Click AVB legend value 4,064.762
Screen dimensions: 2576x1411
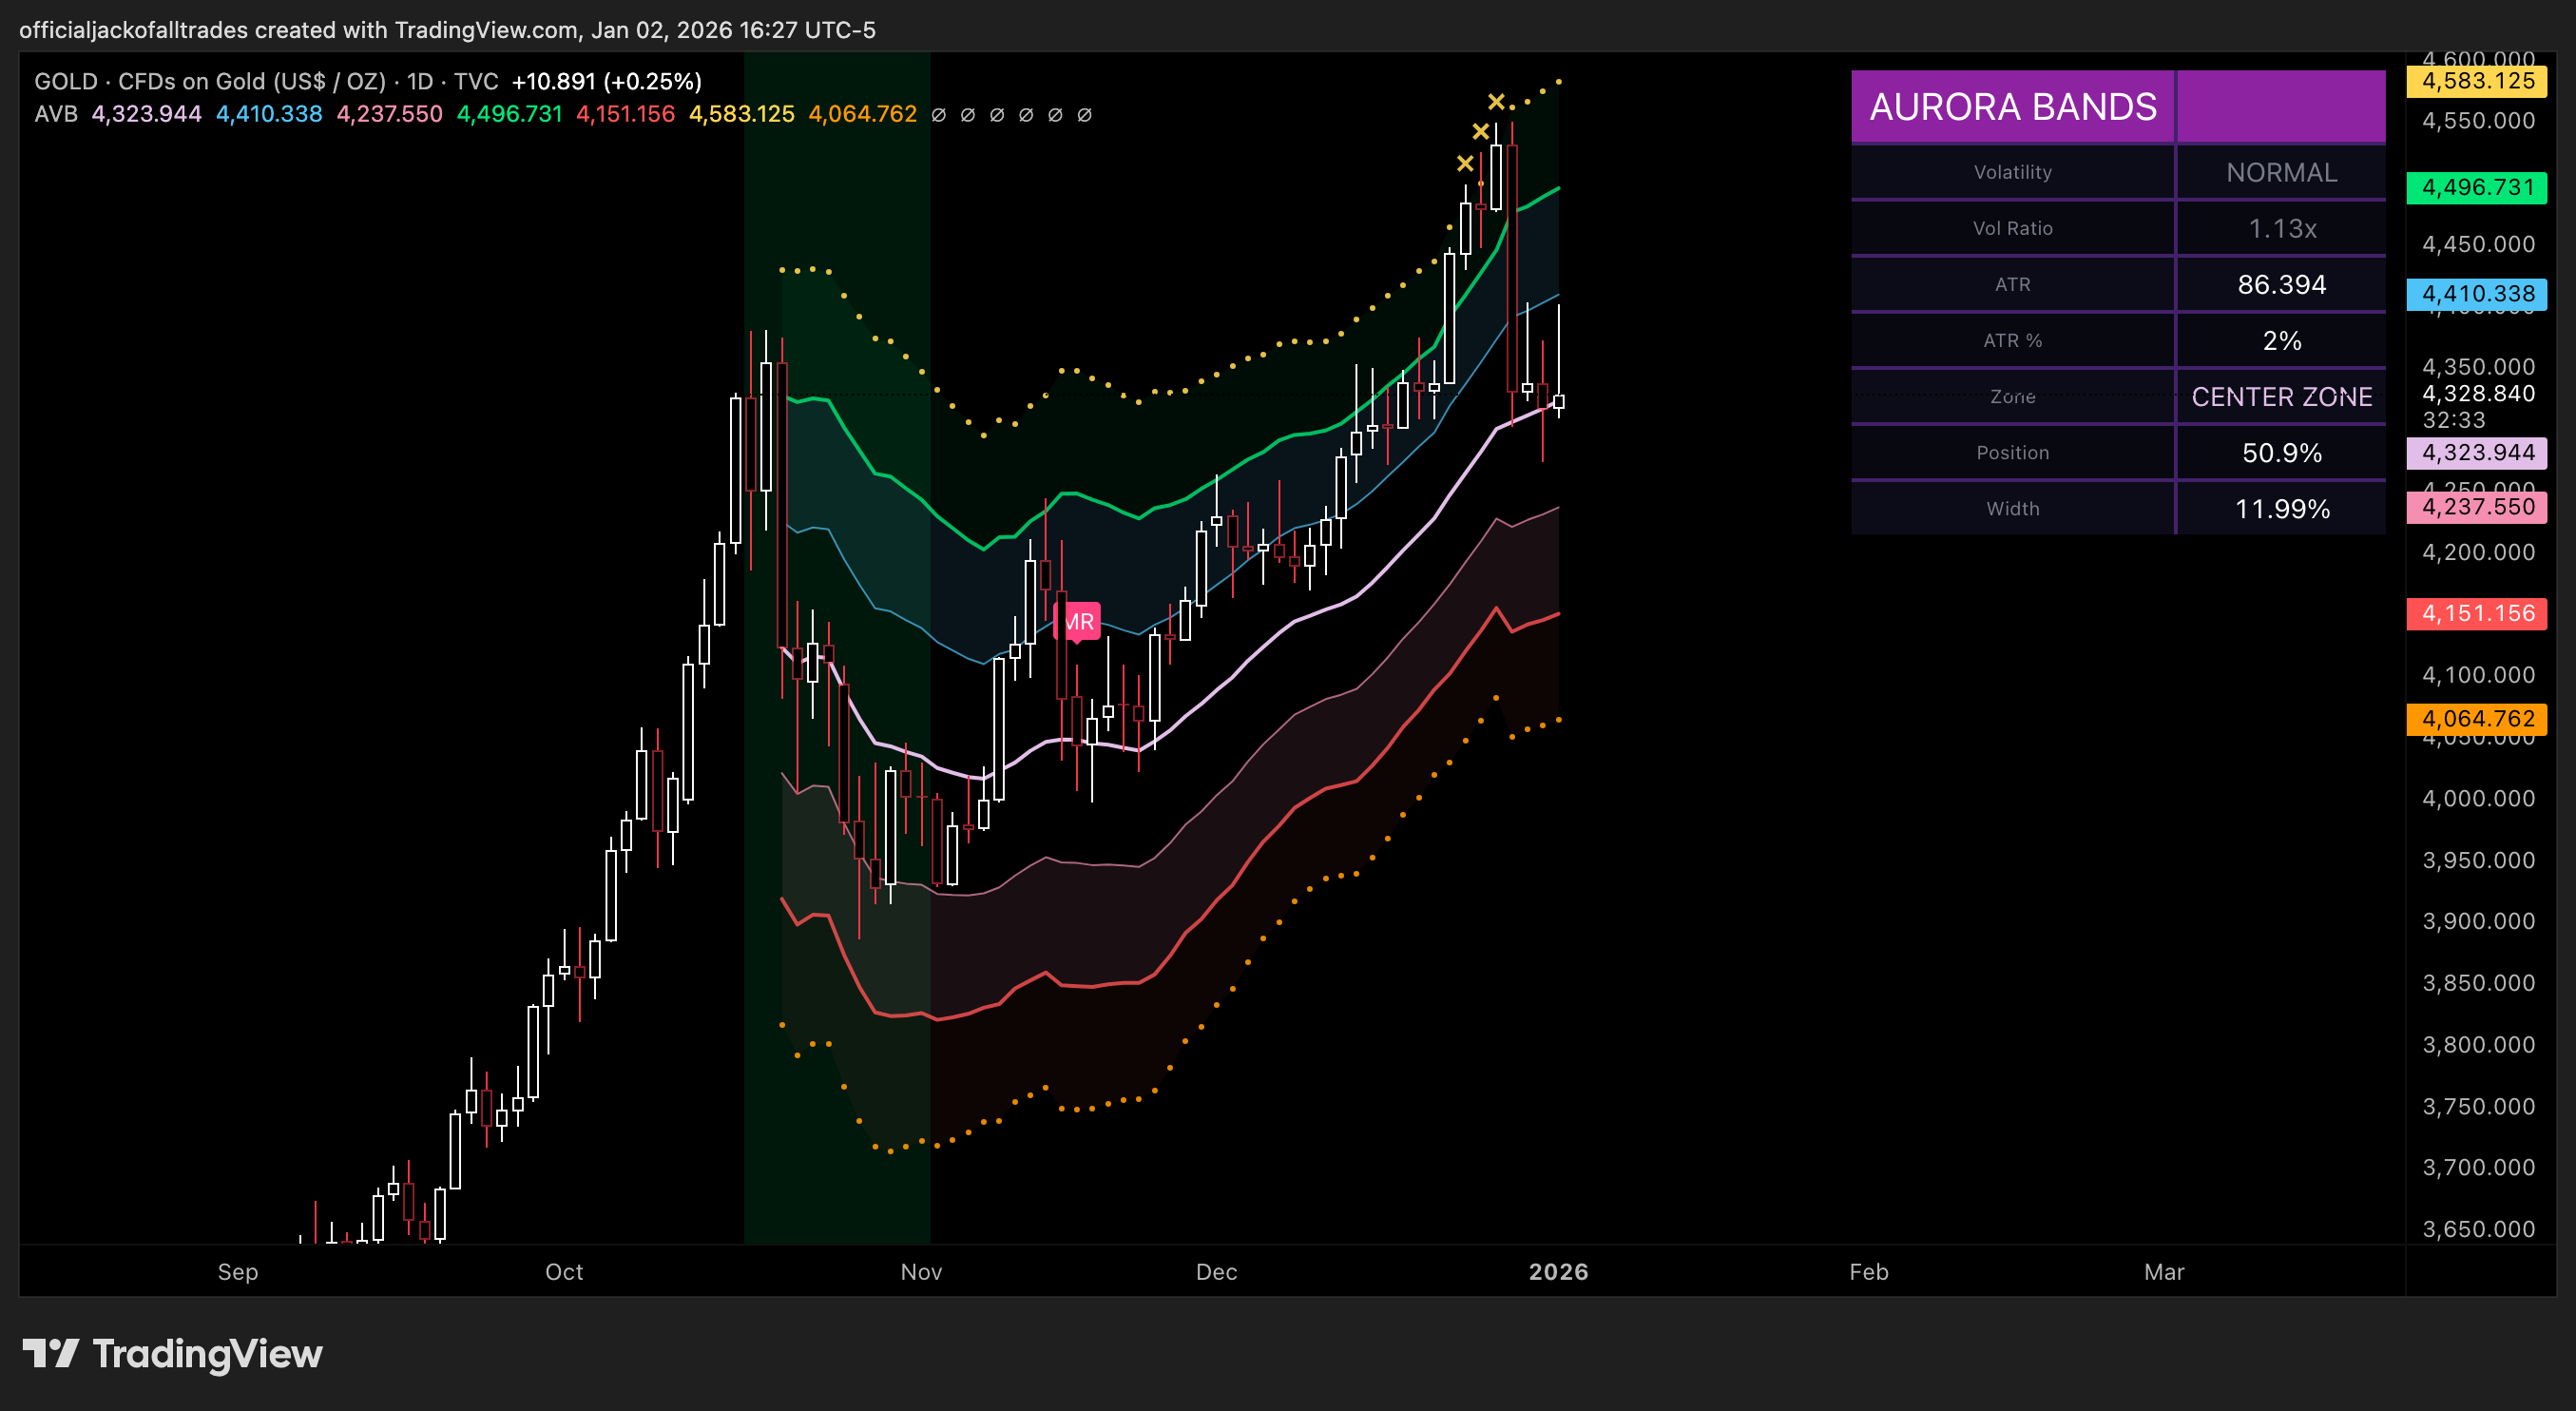[x=863, y=114]
